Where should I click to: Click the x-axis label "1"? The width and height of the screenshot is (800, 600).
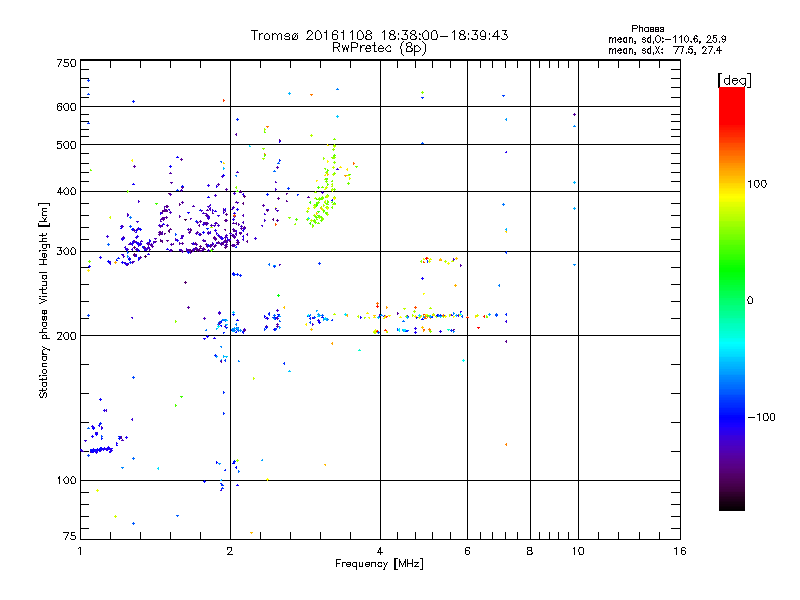(x=80, y=551)
